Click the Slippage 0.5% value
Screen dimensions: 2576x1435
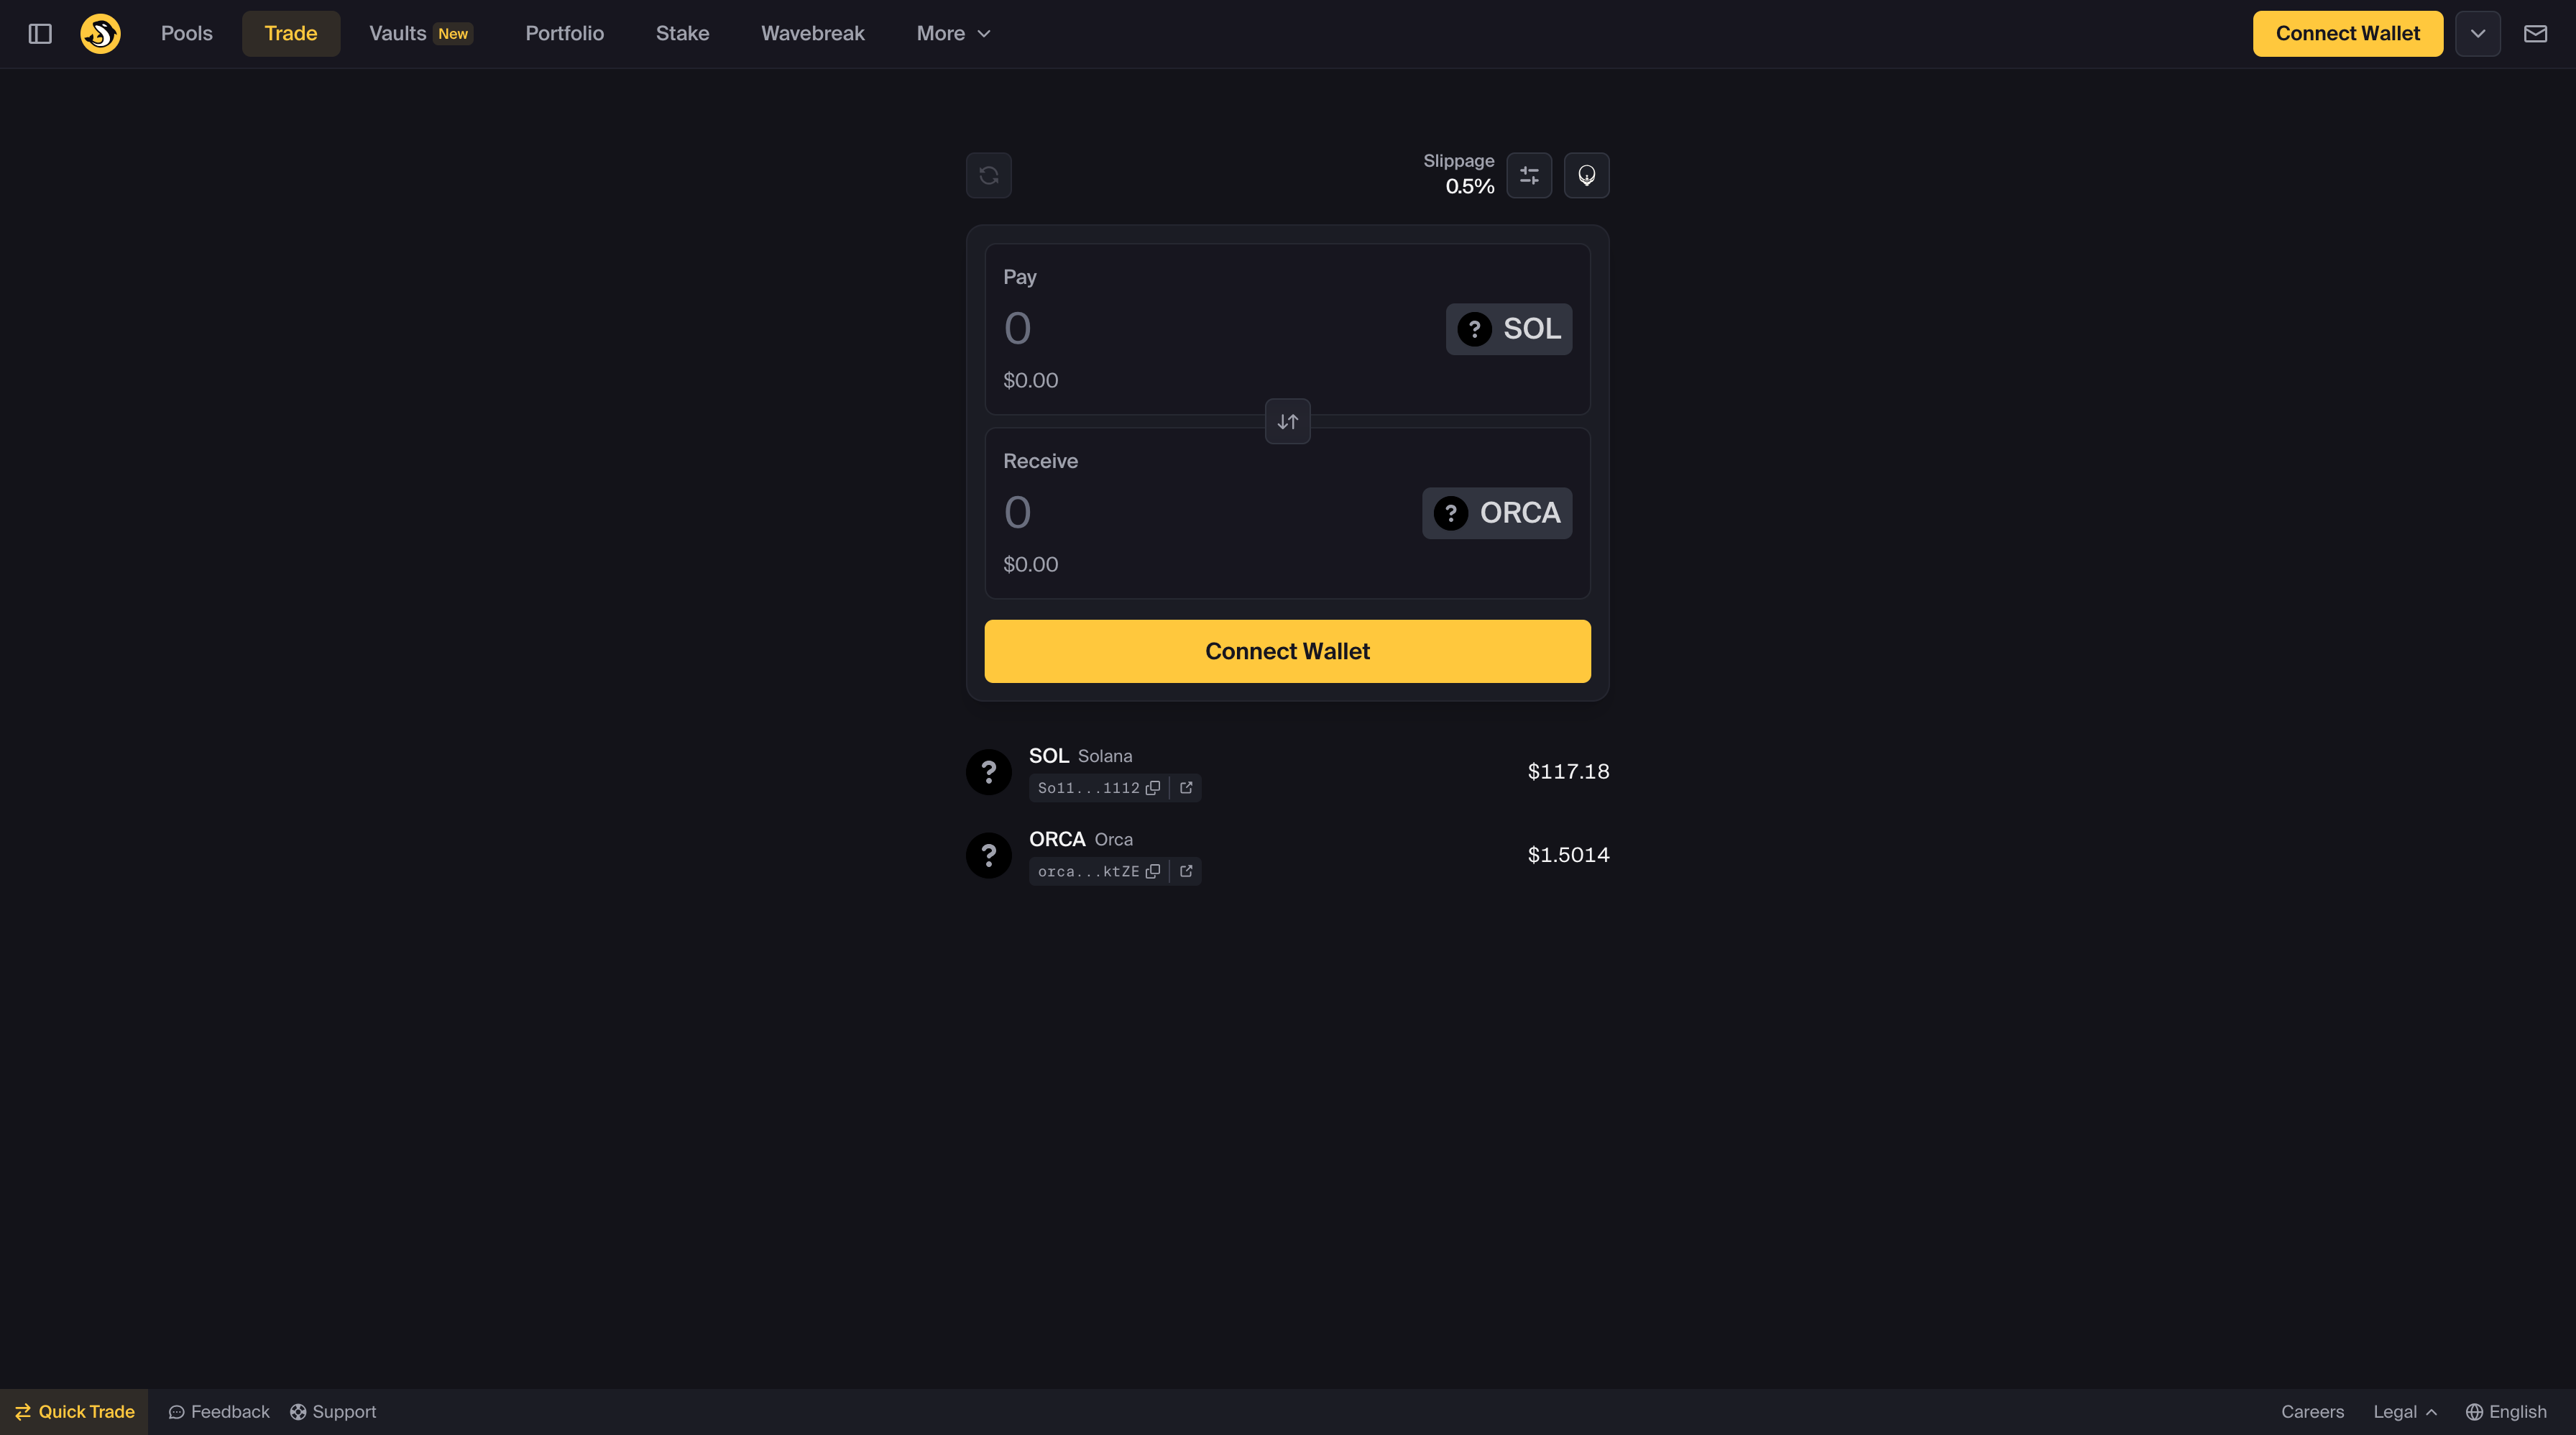point(1469,187)
